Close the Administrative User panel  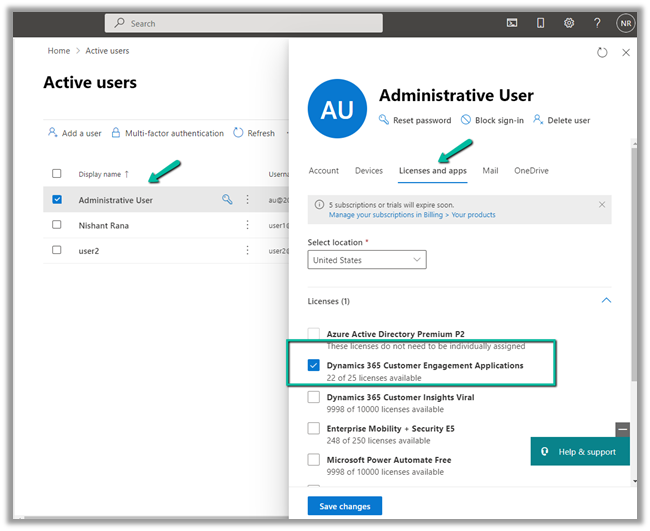click(x=626, y=52)
